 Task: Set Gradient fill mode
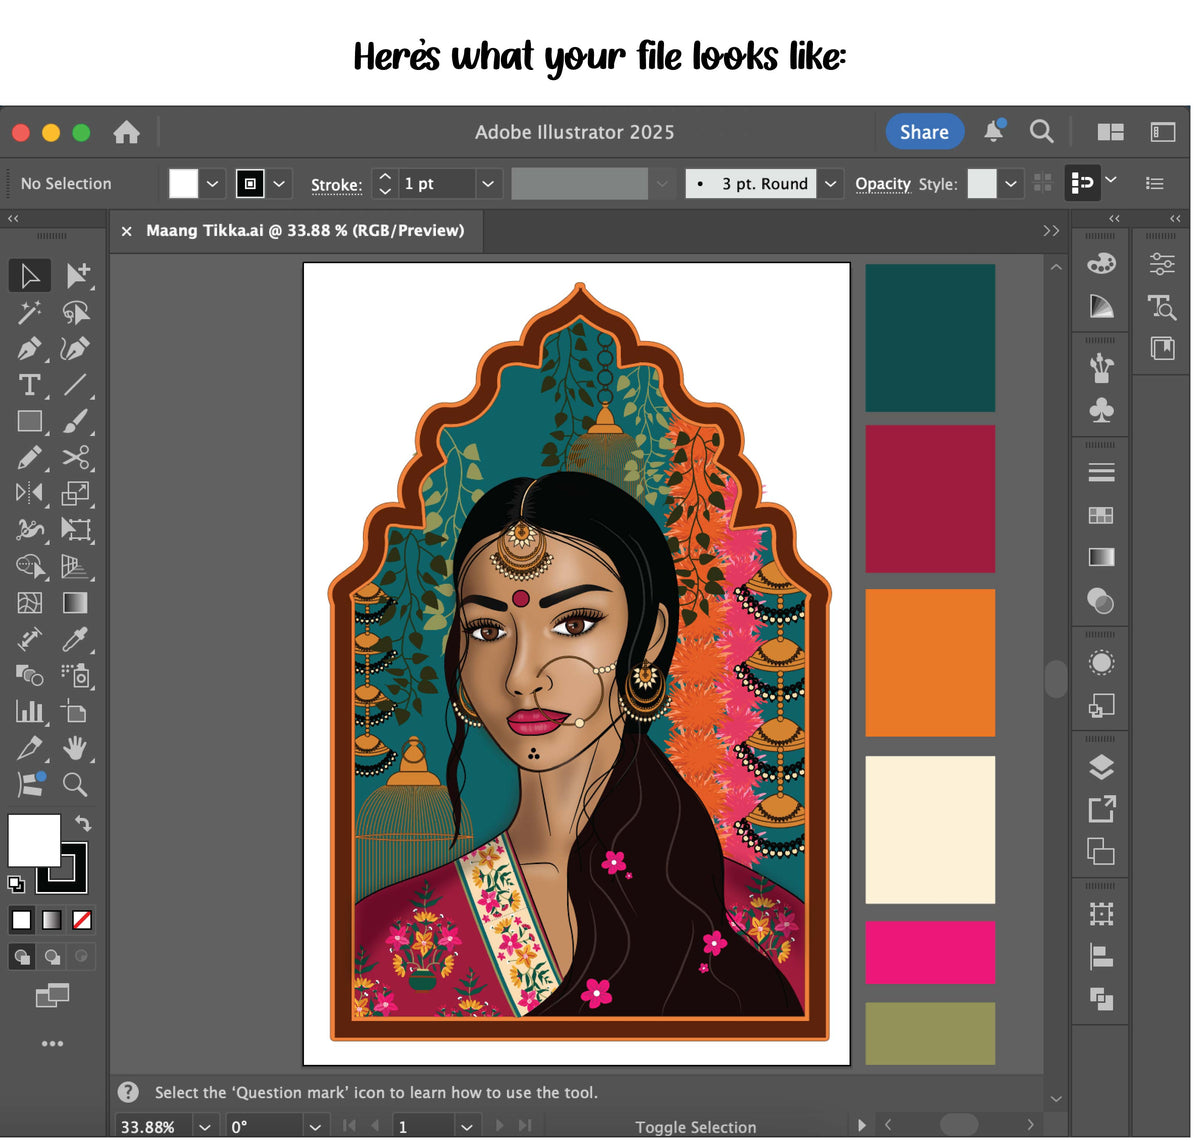click(52, 920)
